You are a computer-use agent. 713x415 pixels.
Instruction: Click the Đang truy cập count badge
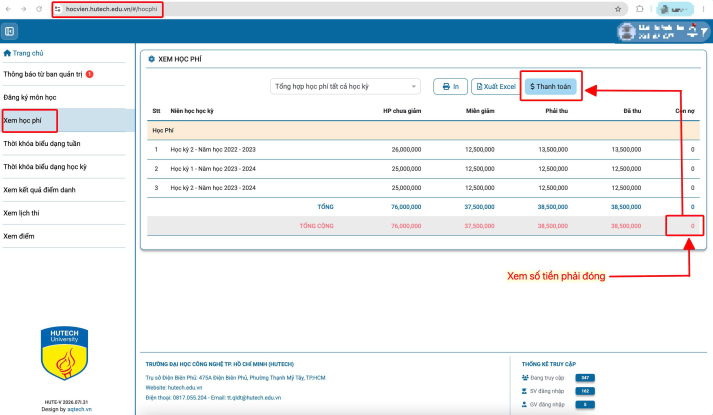pos(585,378)
